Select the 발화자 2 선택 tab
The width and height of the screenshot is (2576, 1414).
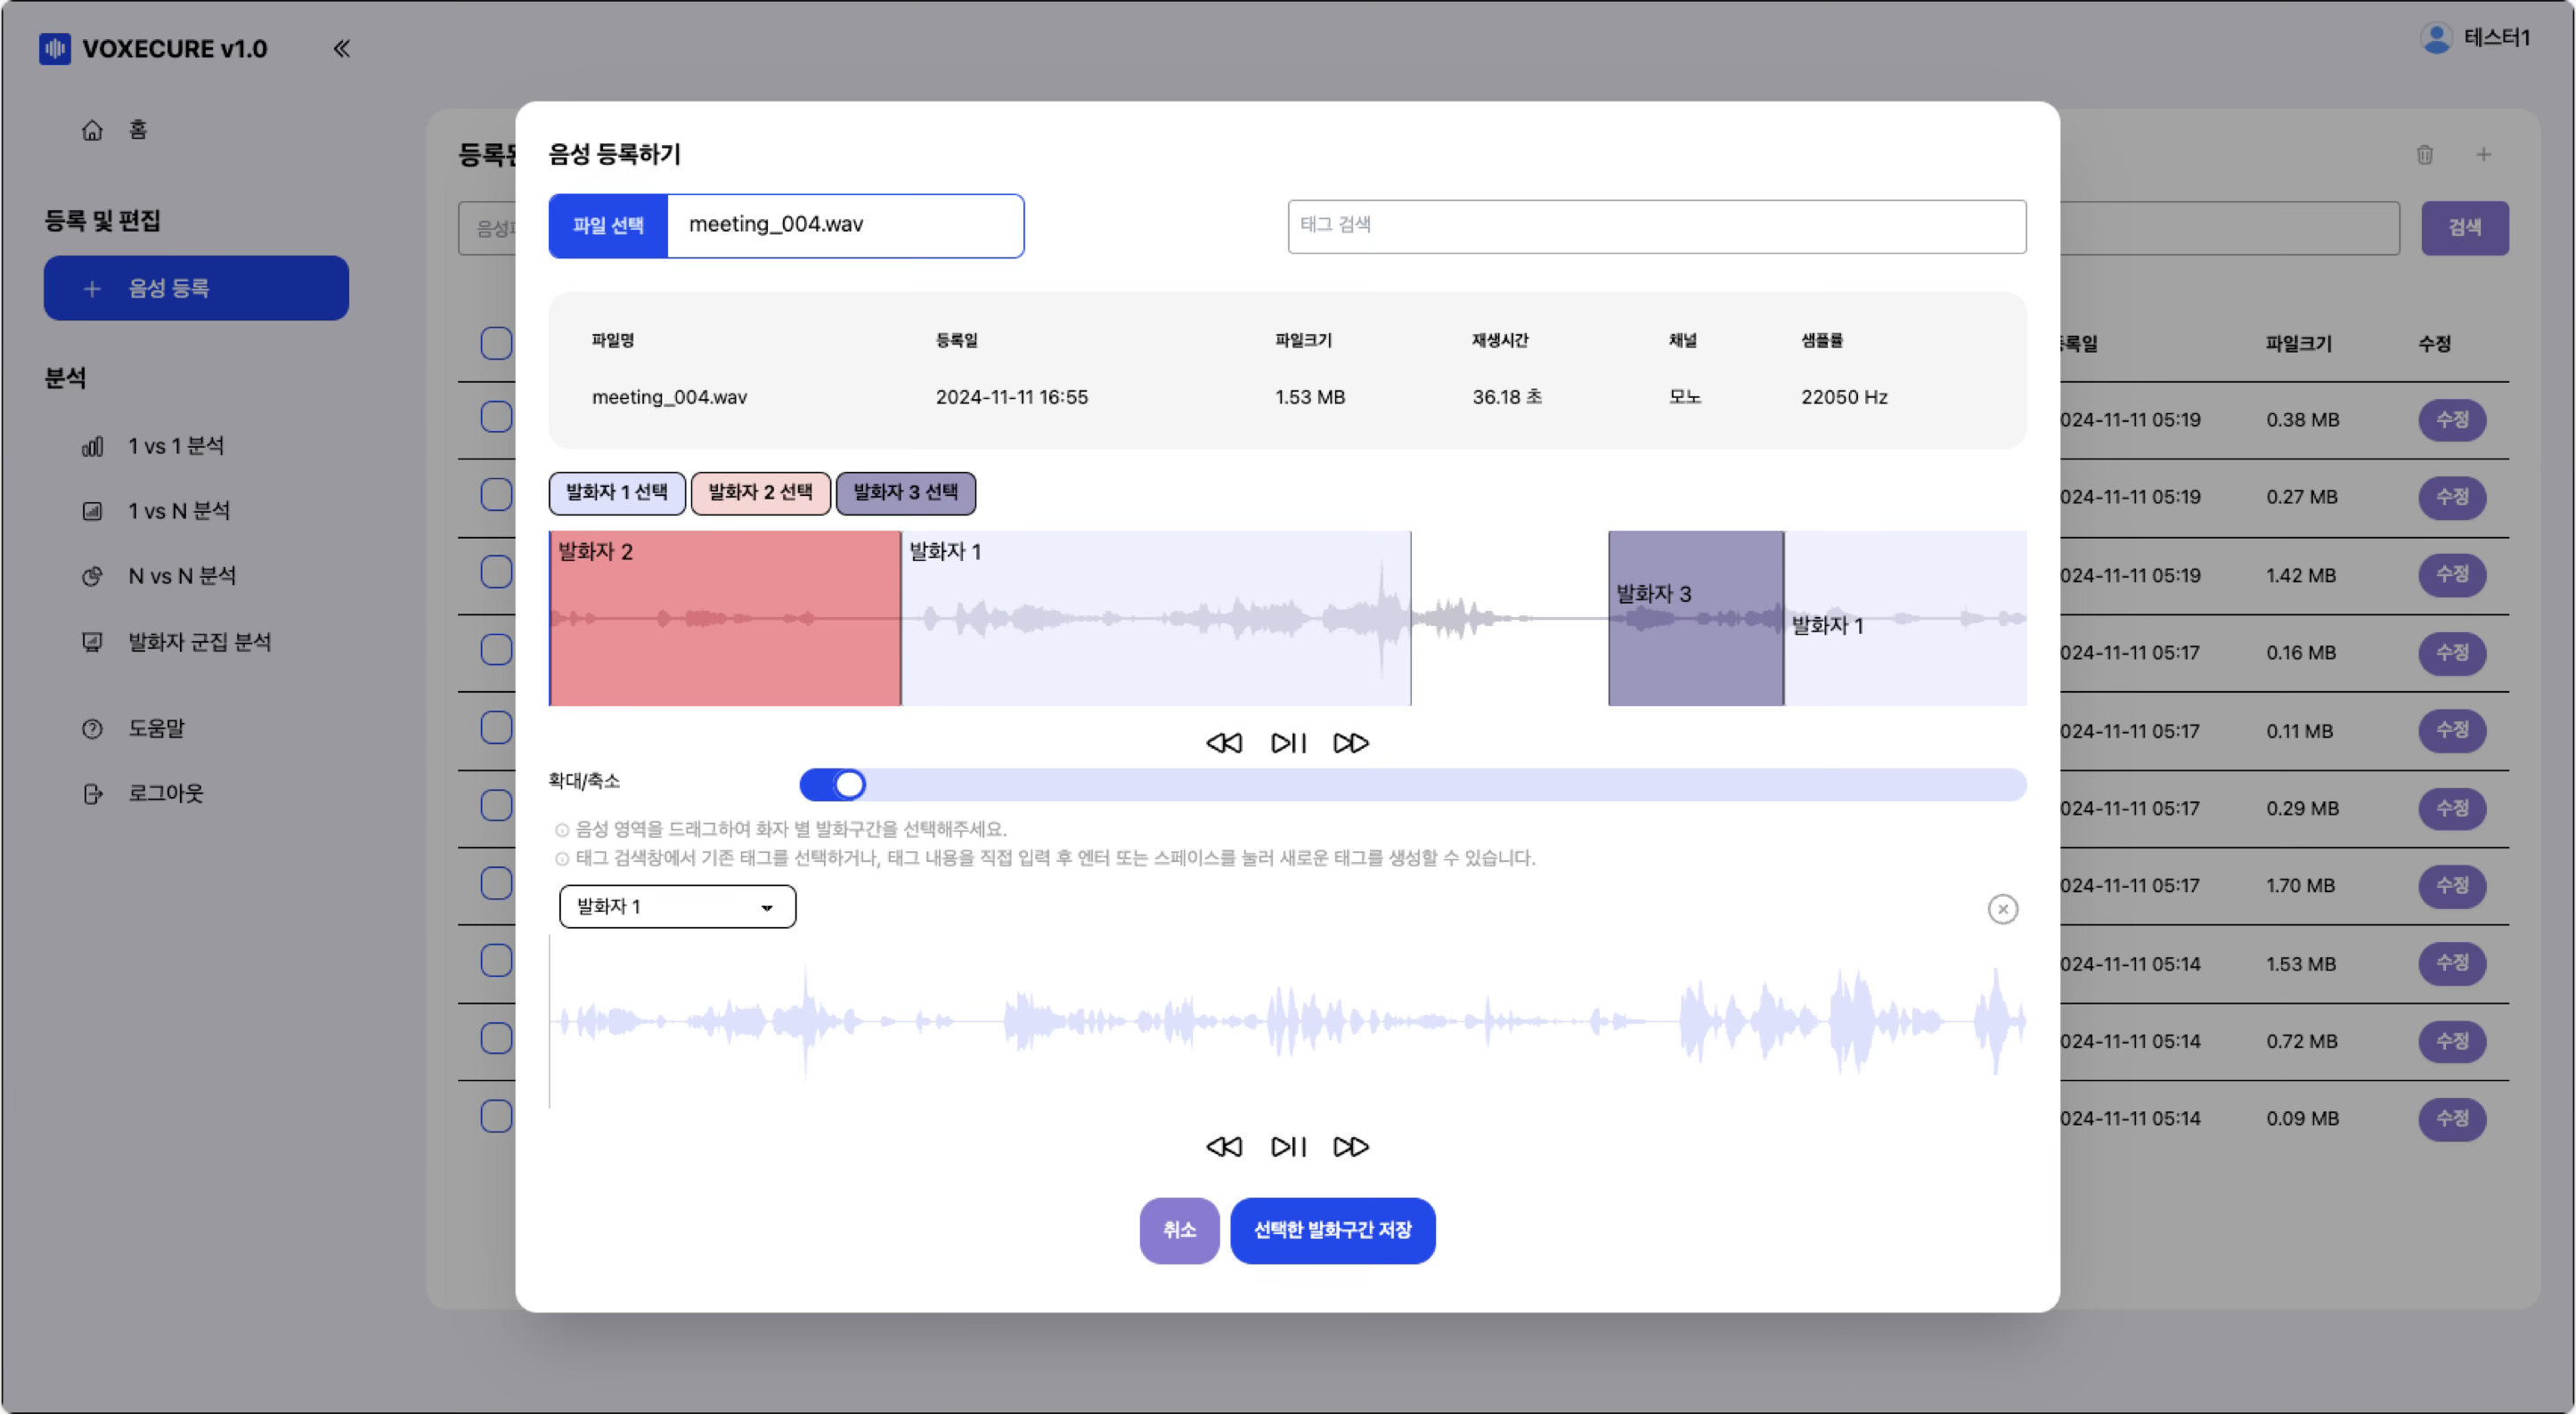point(760,493)
